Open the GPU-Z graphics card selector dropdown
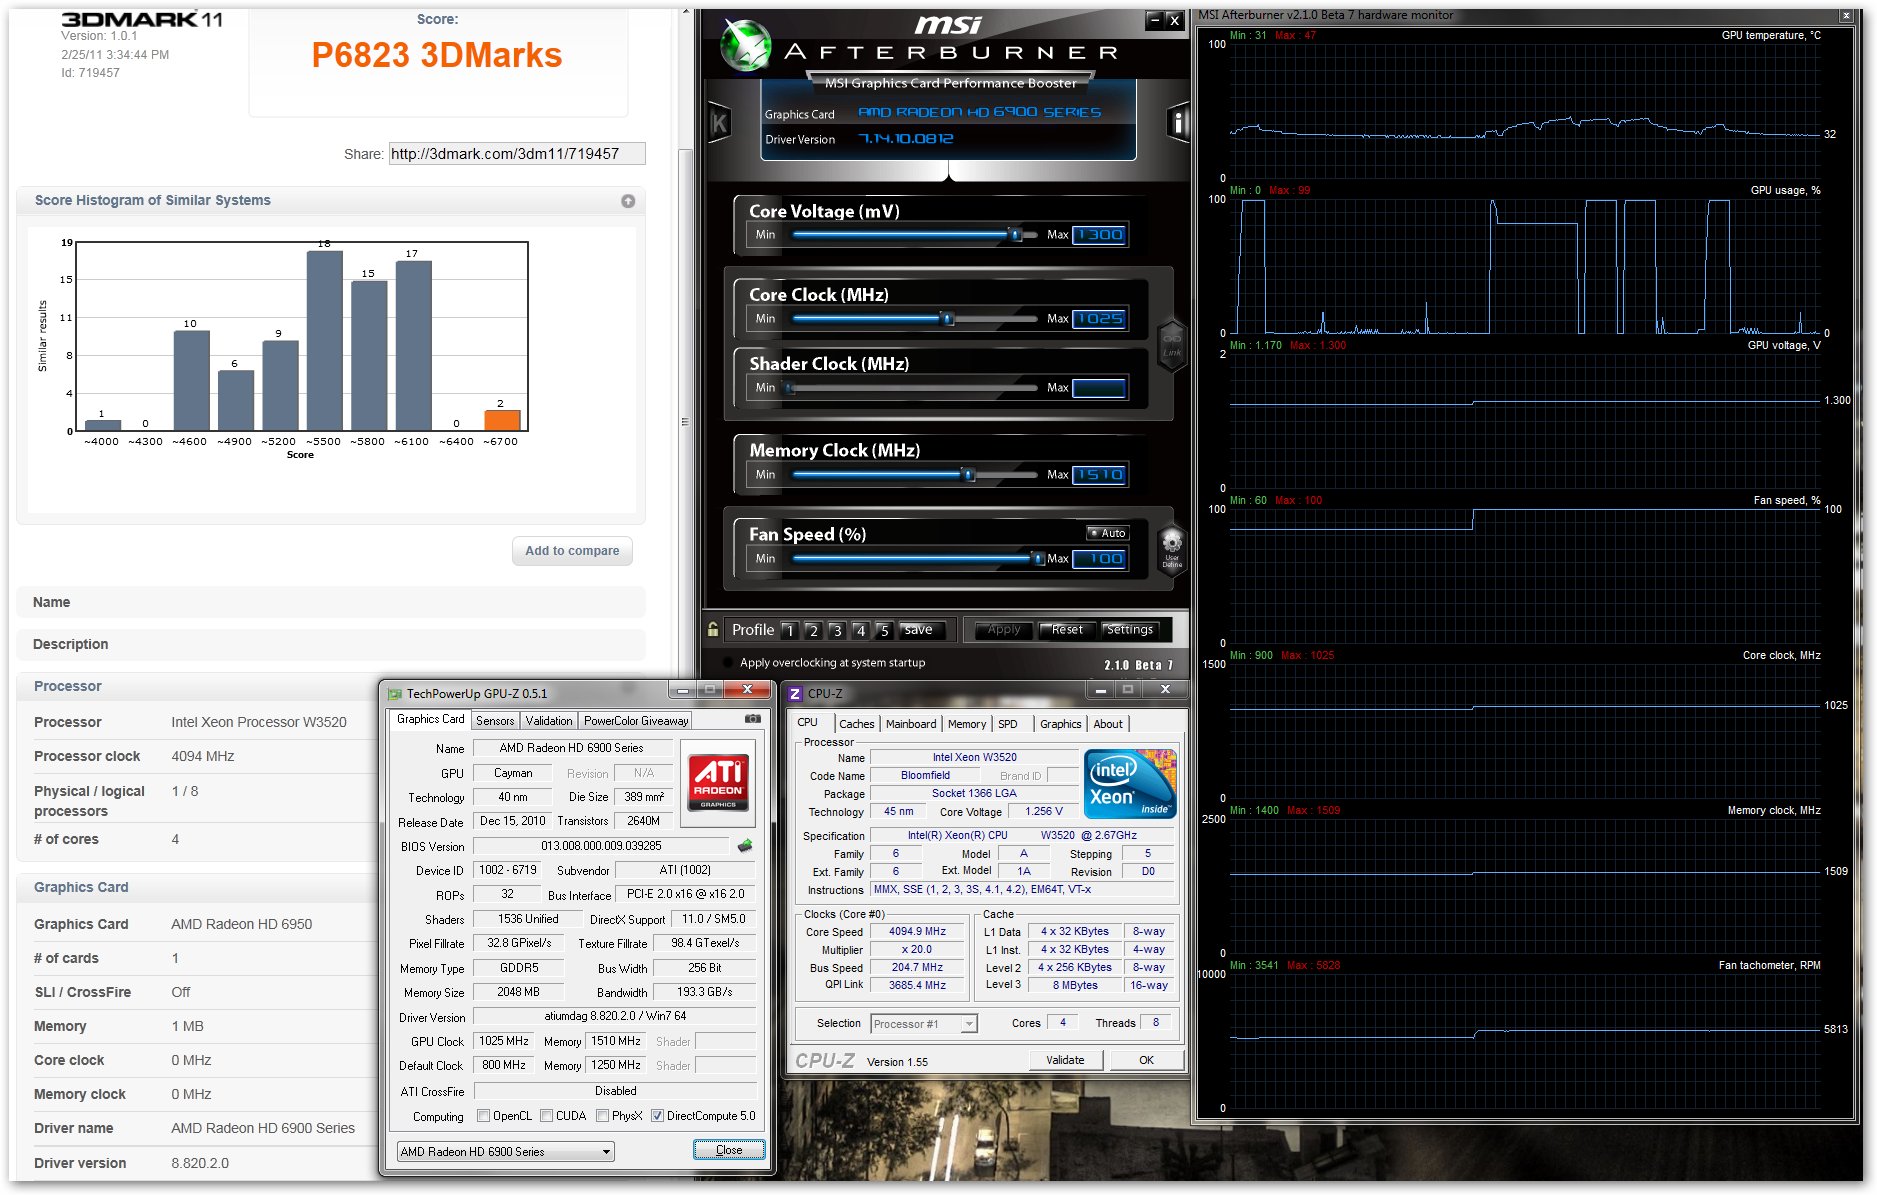Image resolution: width=1877 pixels, height=1195 pixels. pyautogui.click(x=505, y=1152)
